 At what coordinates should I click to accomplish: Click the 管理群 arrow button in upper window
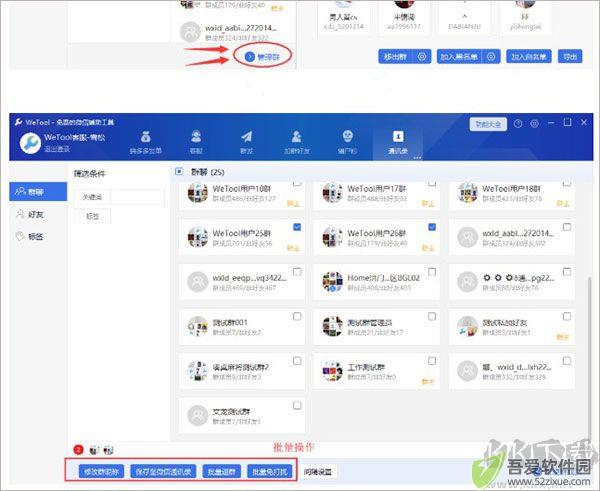tap(262, 57)
